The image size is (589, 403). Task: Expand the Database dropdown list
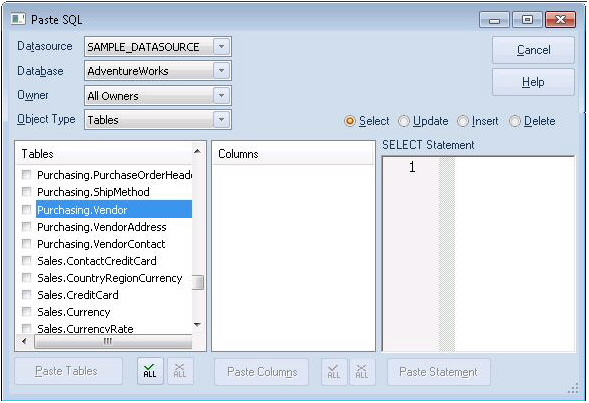pyautogui.click(x=221, y=71)
